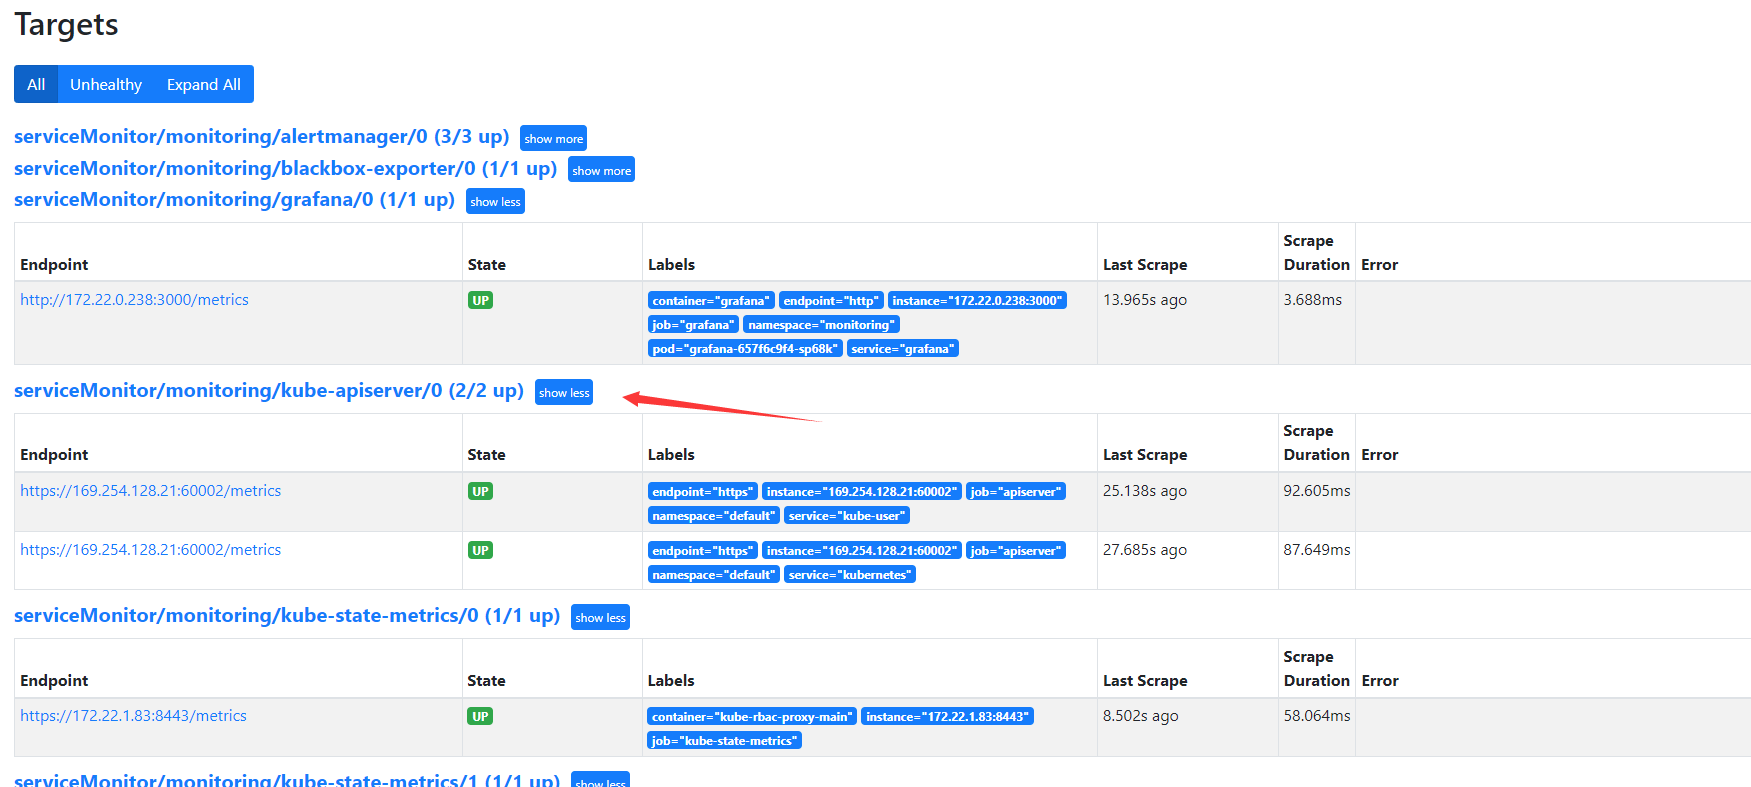Select the All filter button

tap(36, 84)
